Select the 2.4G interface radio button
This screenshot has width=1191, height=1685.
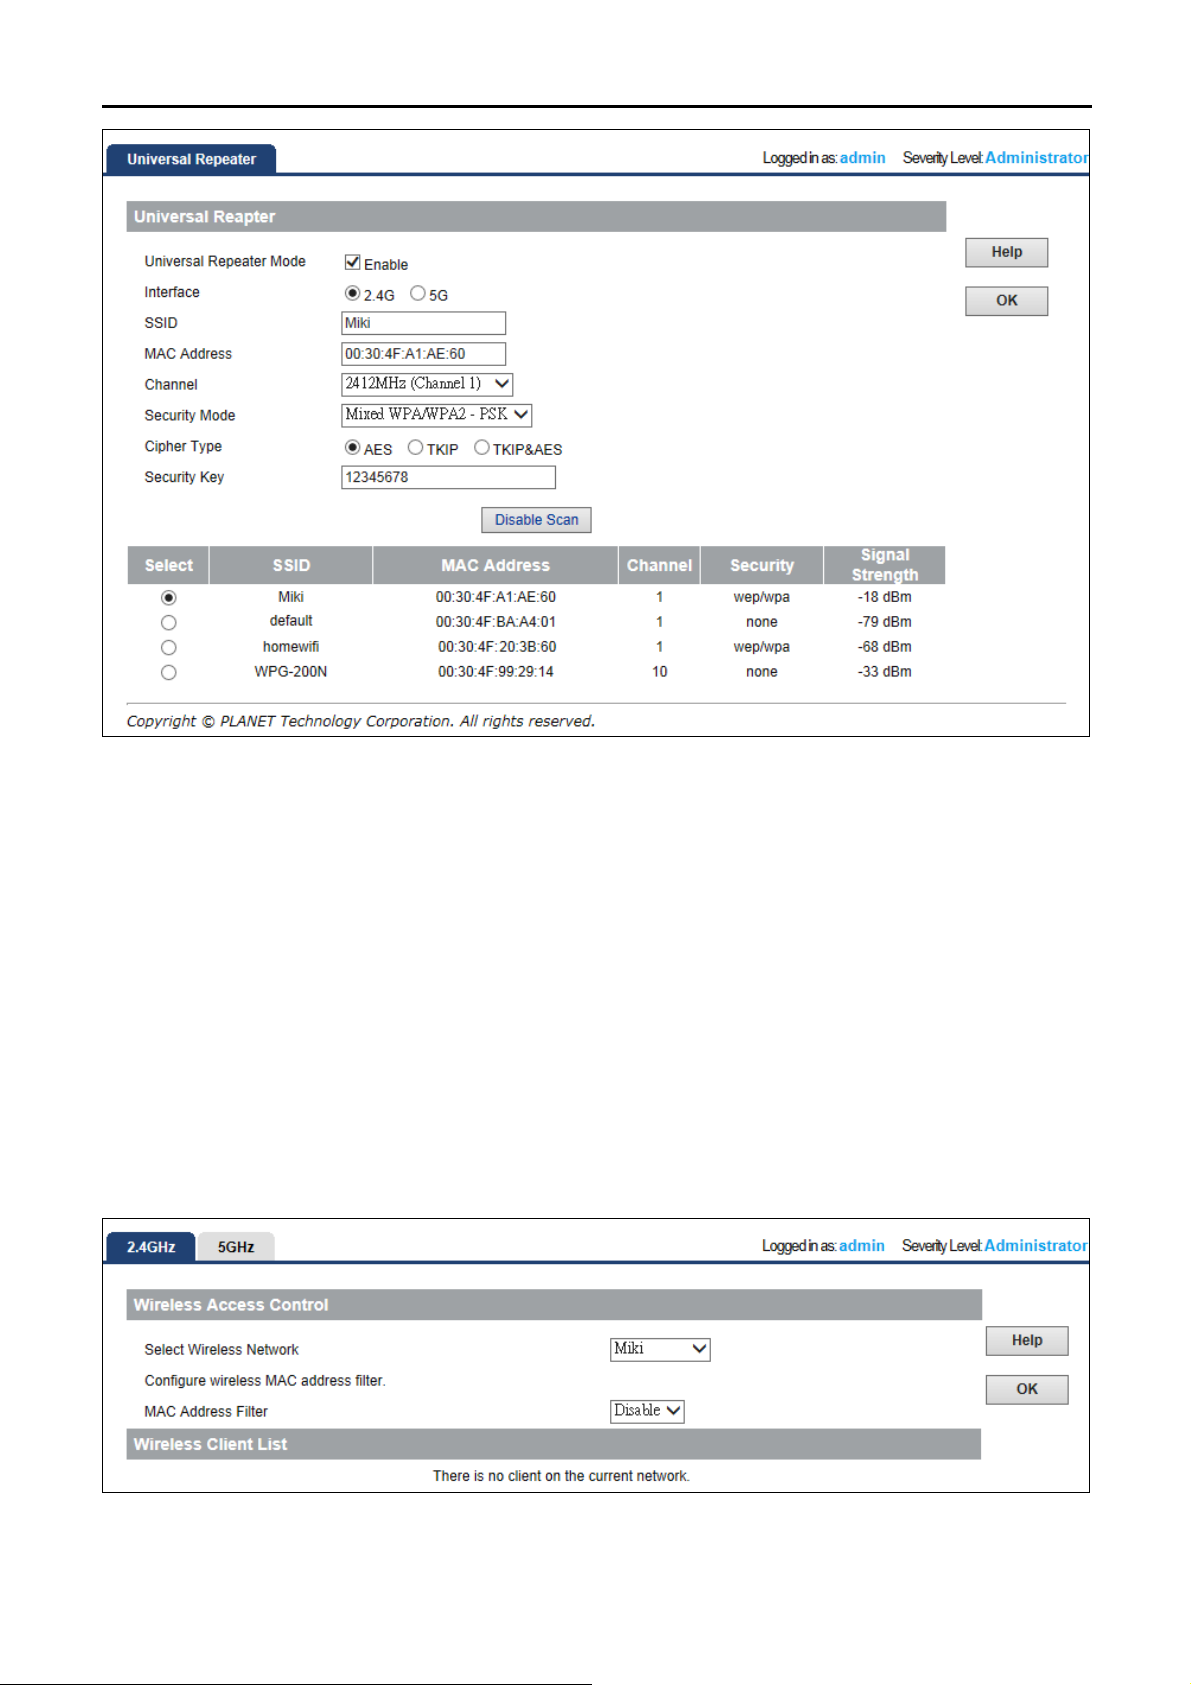[352, 294]
